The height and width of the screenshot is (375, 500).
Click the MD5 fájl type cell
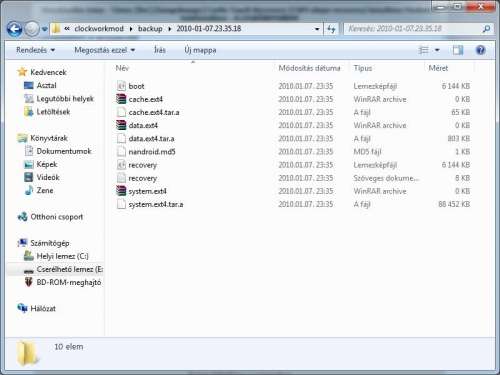(367, 152)
